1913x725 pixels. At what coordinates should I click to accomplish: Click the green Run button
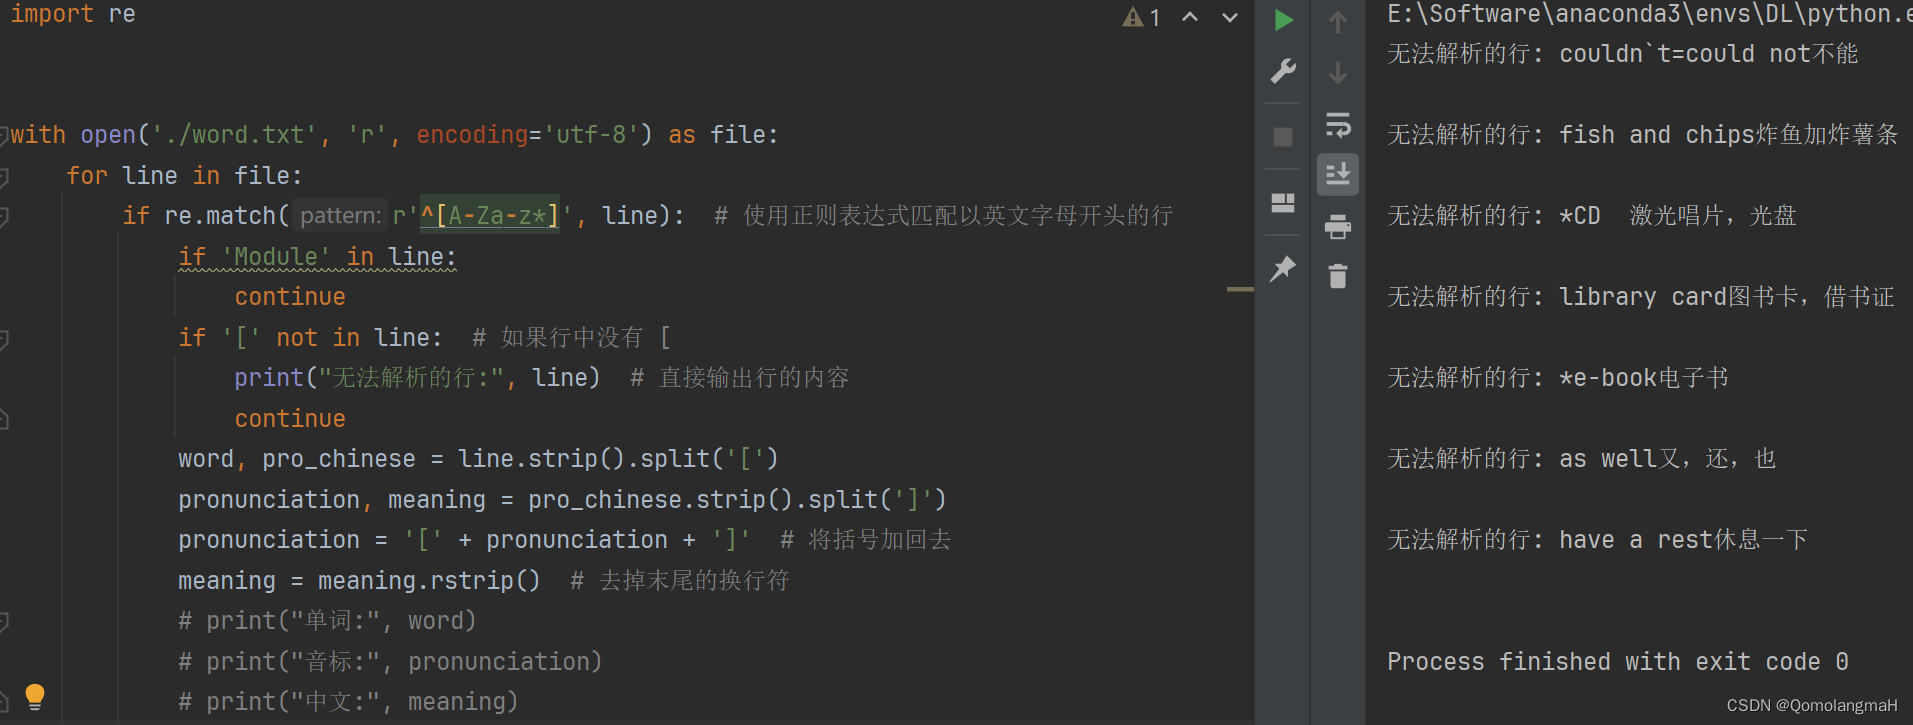click(1284, 20)
